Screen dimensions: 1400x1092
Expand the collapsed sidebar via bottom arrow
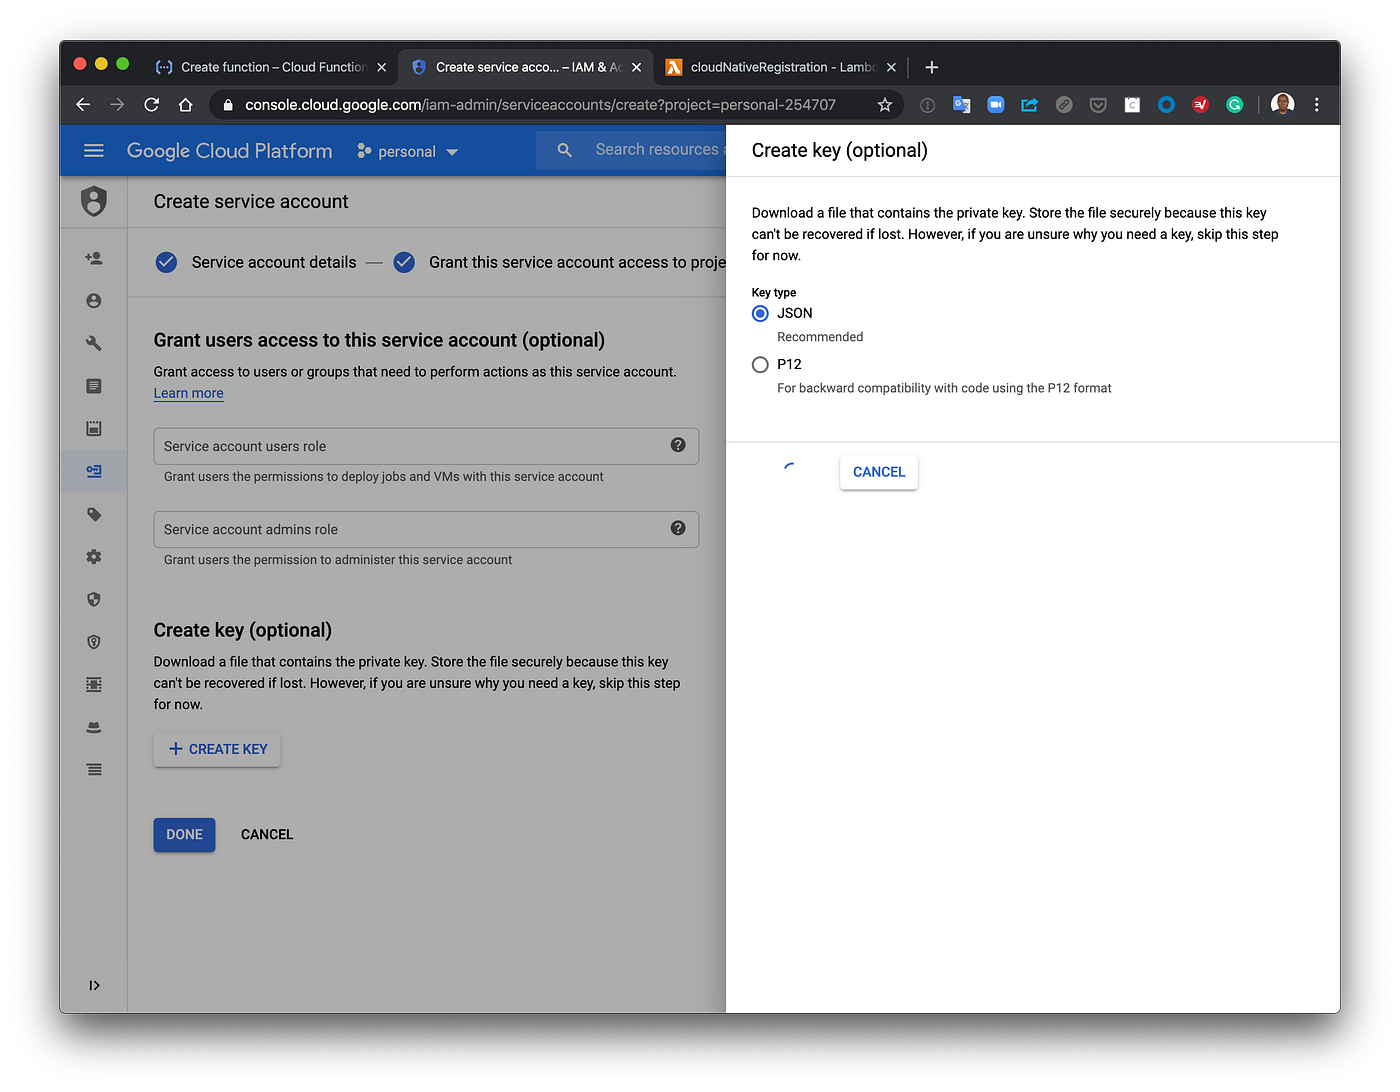pyautogui.click(x=94, y=985)
